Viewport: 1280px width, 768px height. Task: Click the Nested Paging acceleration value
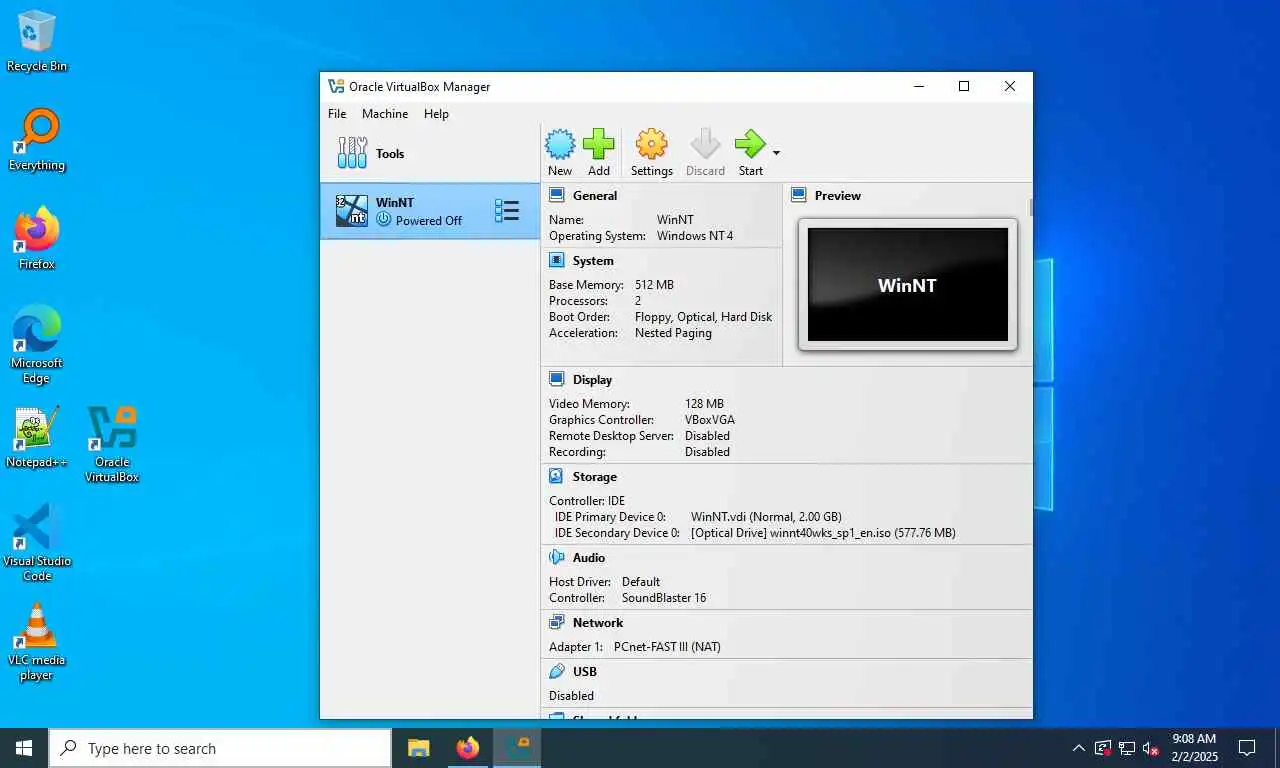click(x=673, y=333)
